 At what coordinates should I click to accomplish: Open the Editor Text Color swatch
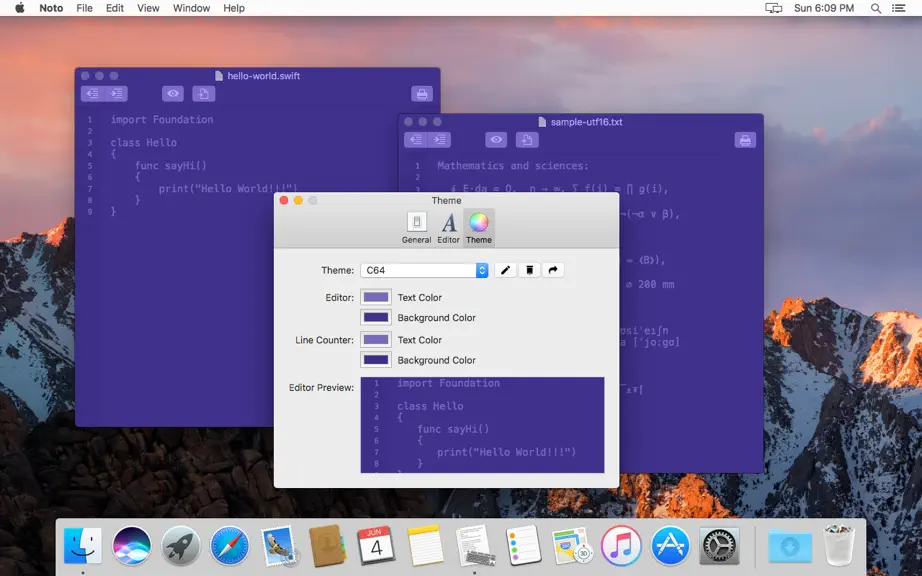point(376,297)
